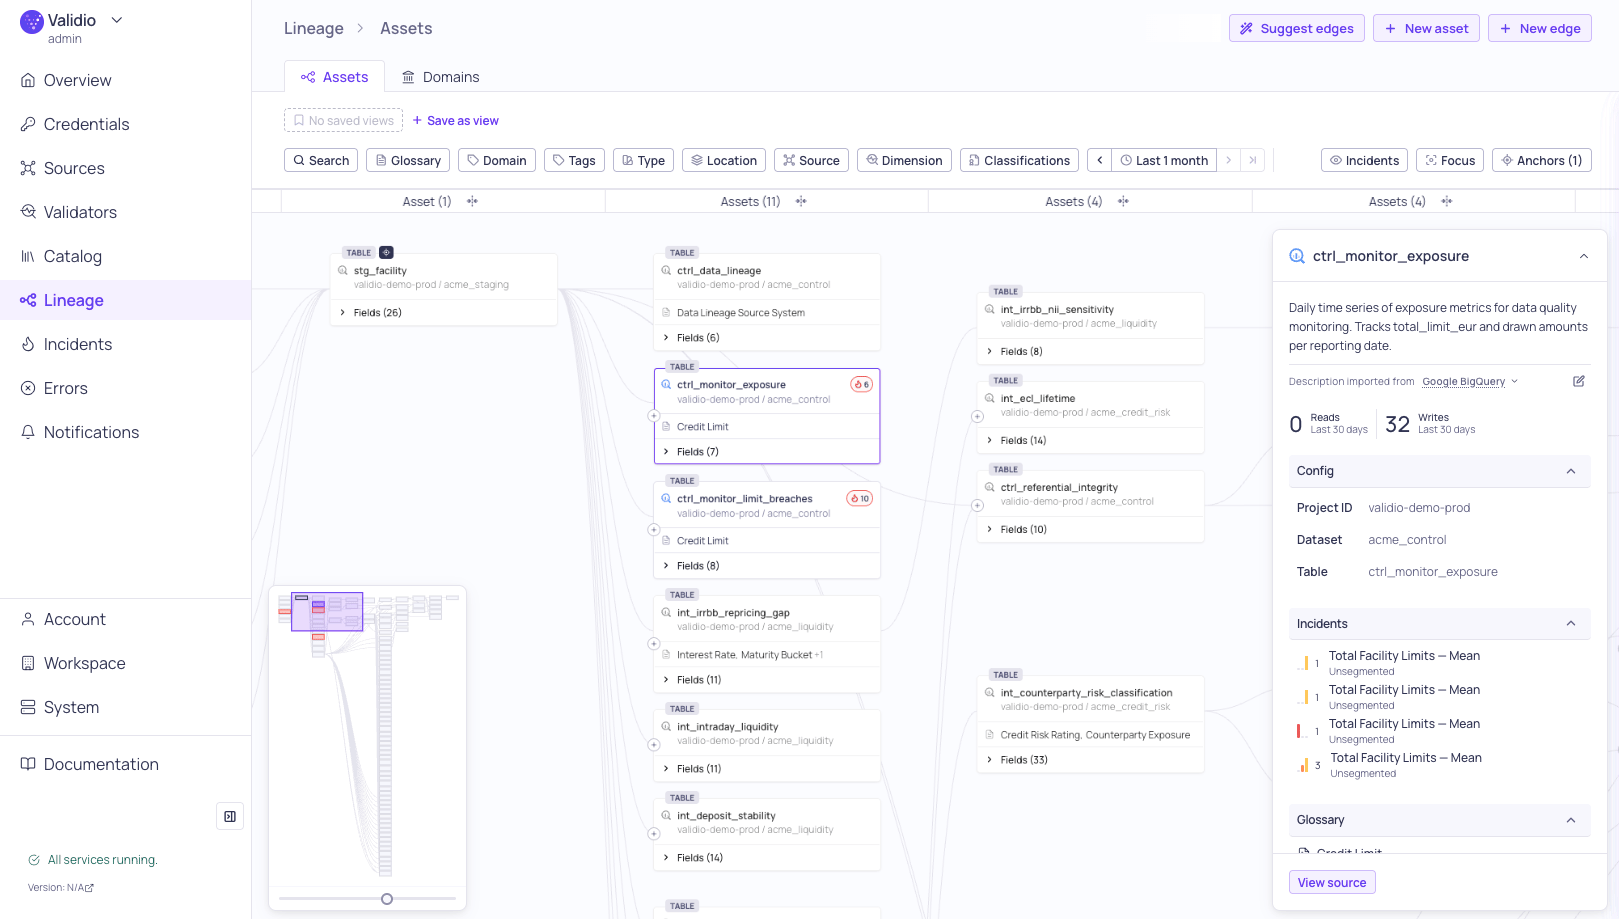Click the edit description pencil icon
Viewport: 1619px width, 919px height.
[x=1579, y=381]
